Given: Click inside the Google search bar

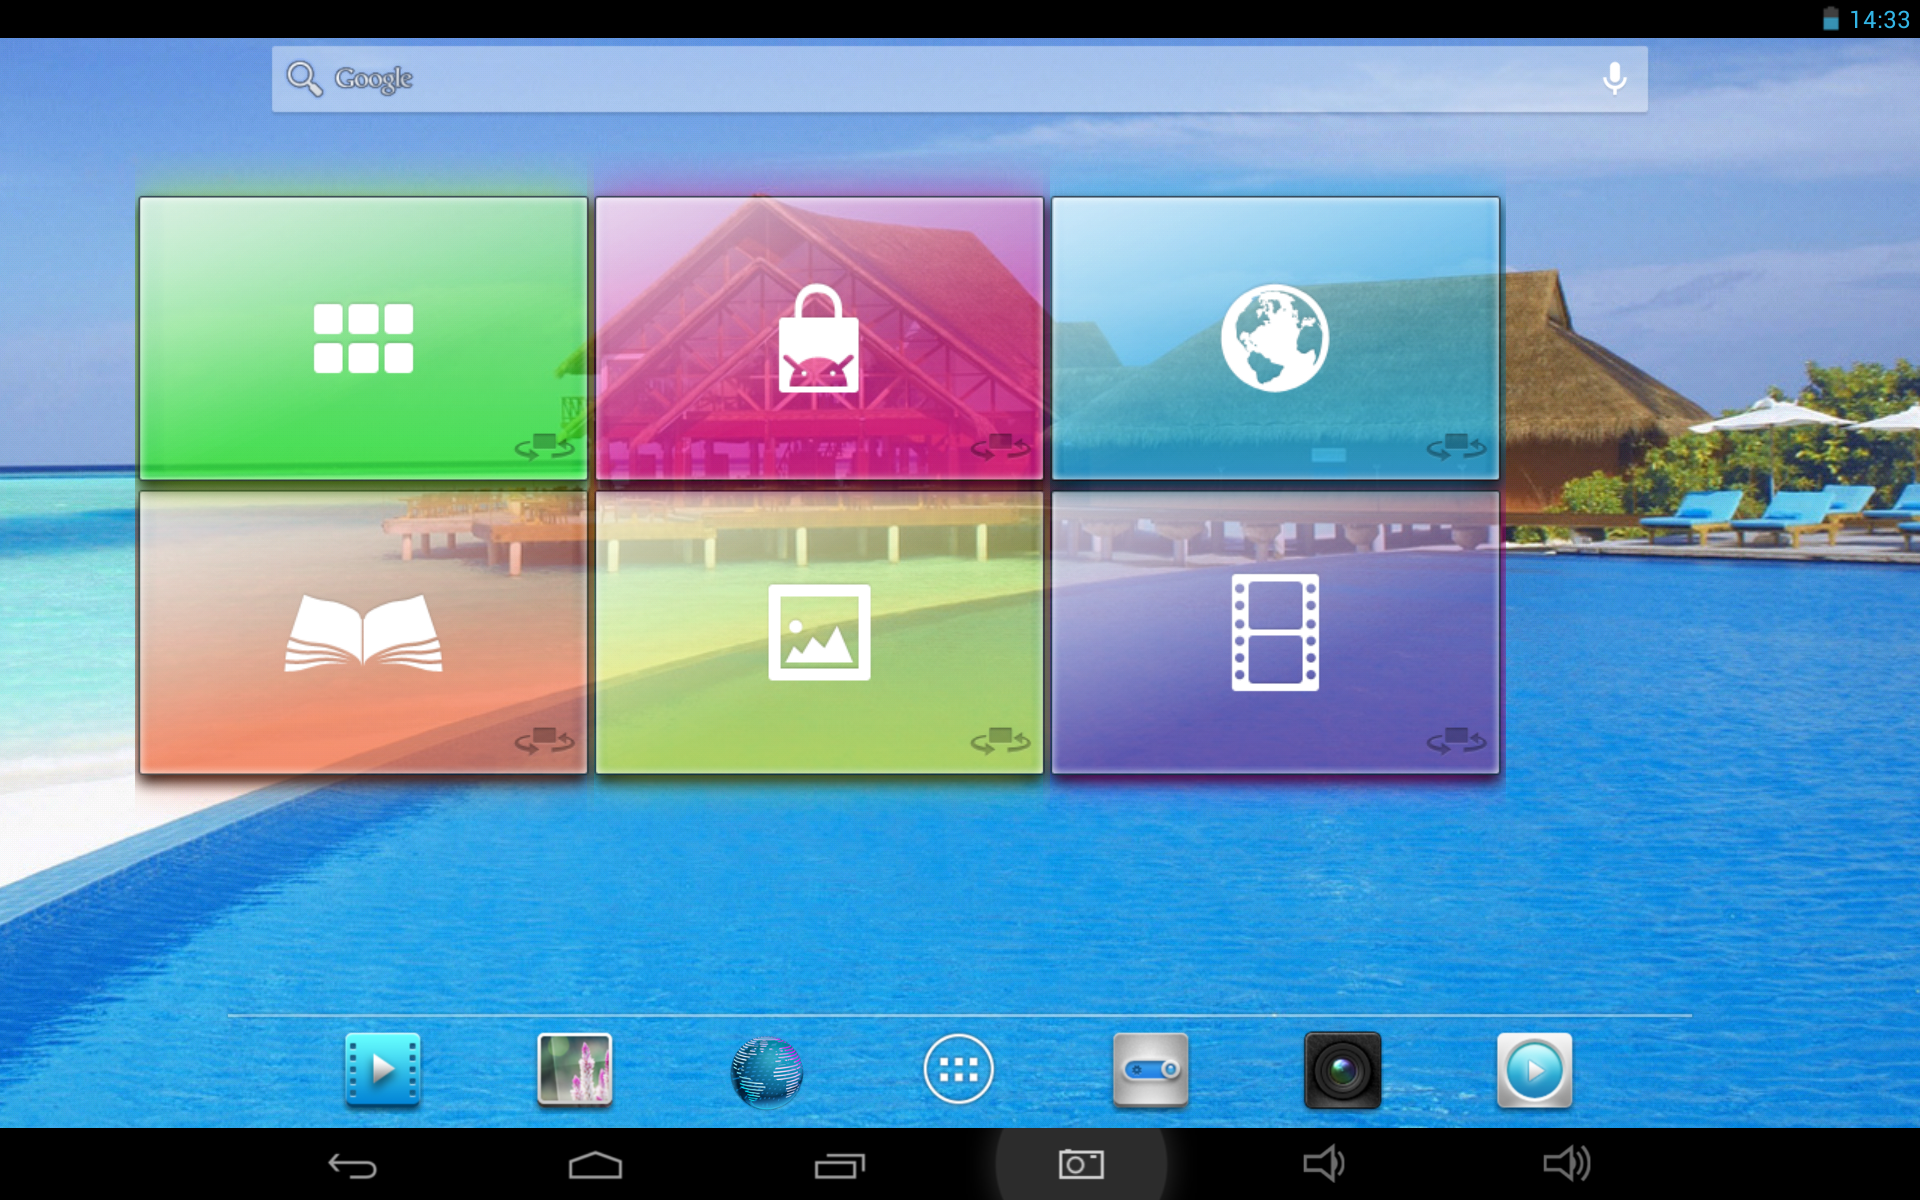Looking at the screenshot, I should 959,79.
